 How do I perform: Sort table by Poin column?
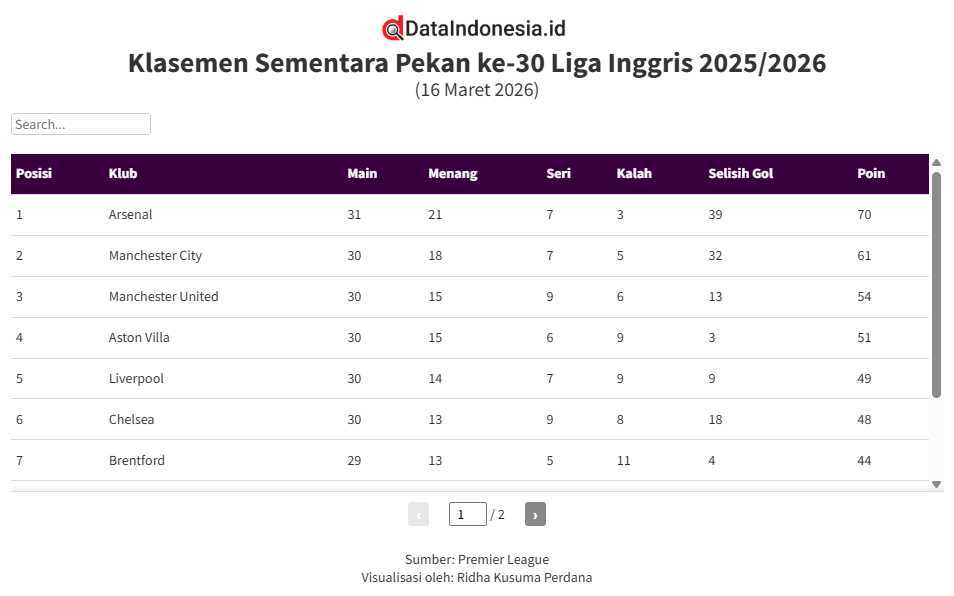[871, 174]
